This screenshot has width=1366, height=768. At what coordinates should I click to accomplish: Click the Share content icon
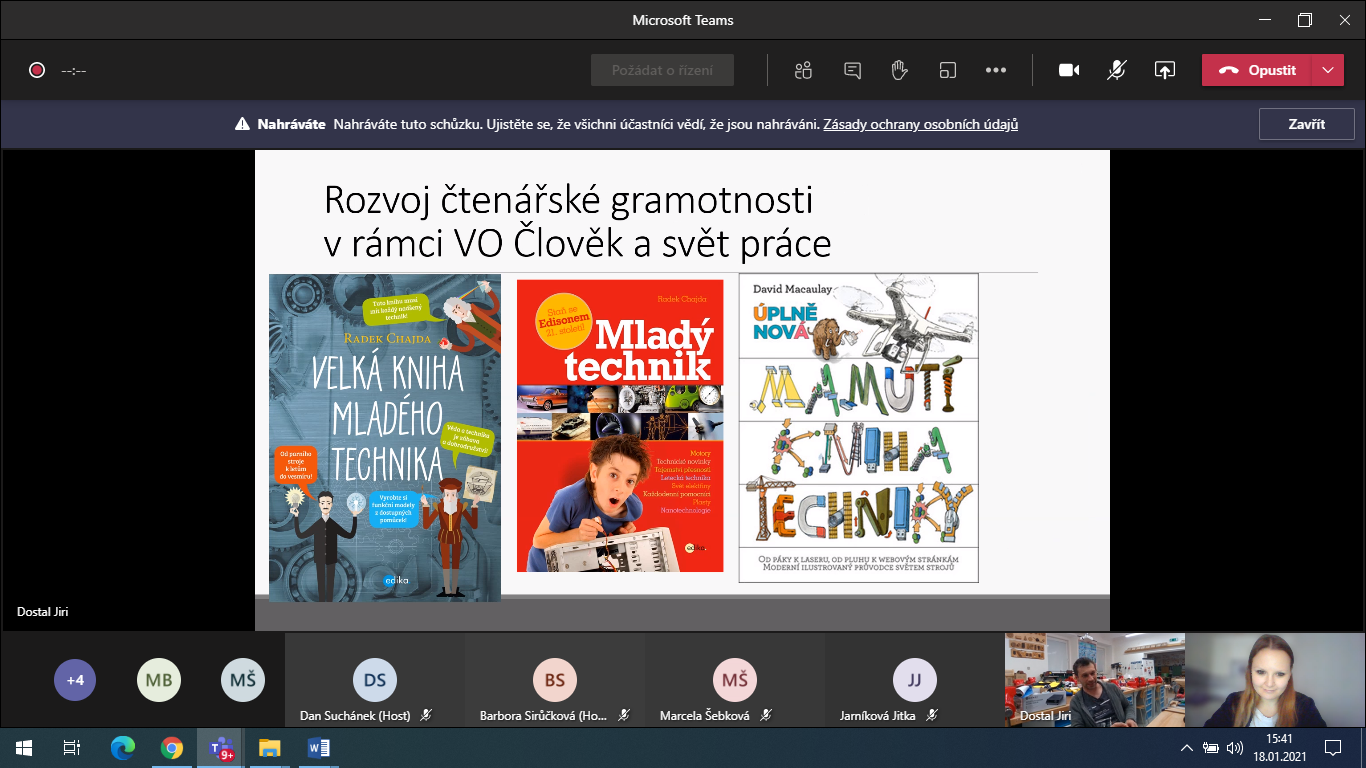click(1164, 70)
